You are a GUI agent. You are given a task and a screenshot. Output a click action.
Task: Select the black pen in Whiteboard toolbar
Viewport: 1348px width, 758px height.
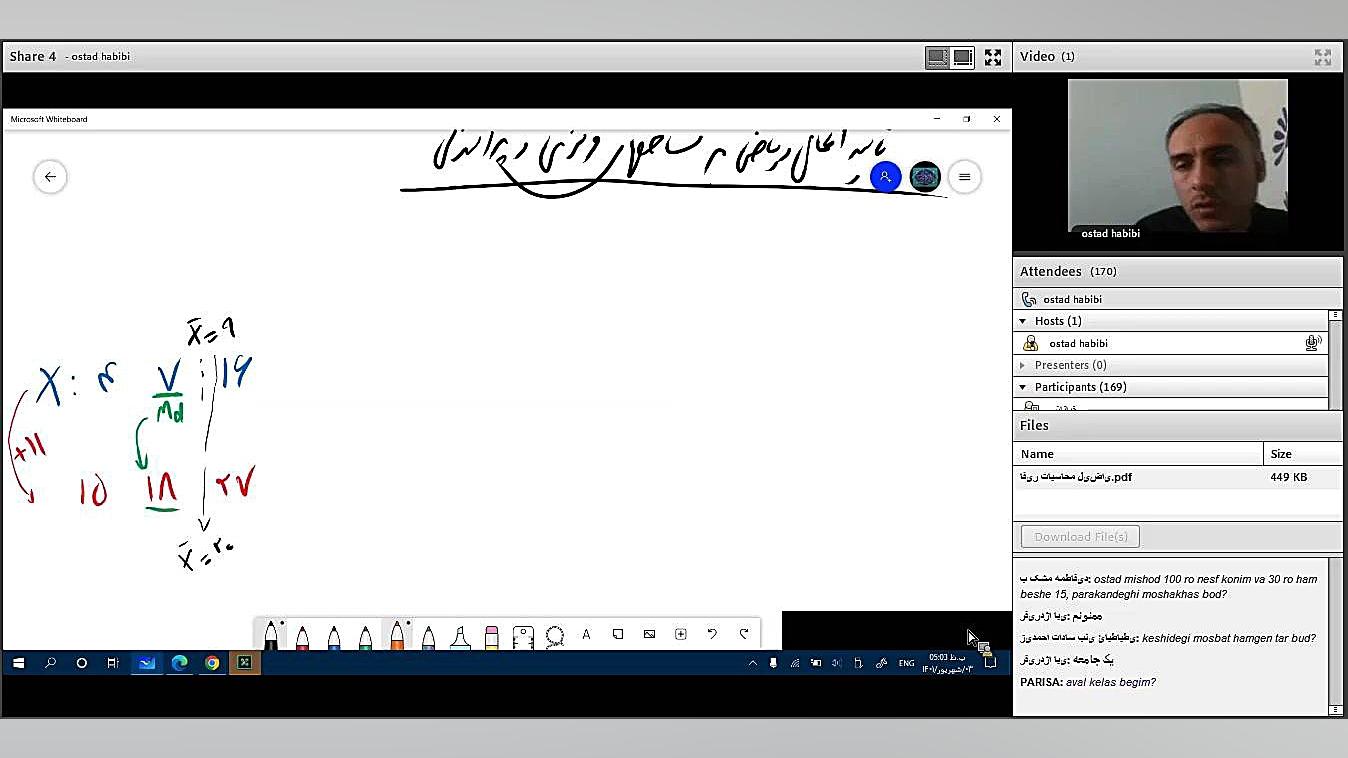click(x=271, y=635)
